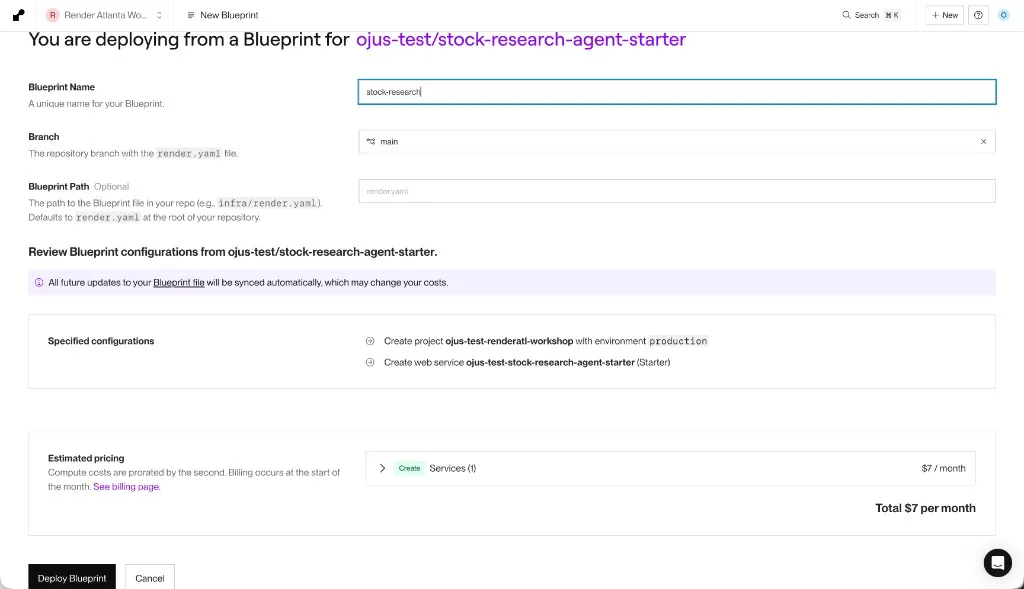
Task: Open the ojus-test/stock-research-agent-starter repository link
Action: [520, 39]
